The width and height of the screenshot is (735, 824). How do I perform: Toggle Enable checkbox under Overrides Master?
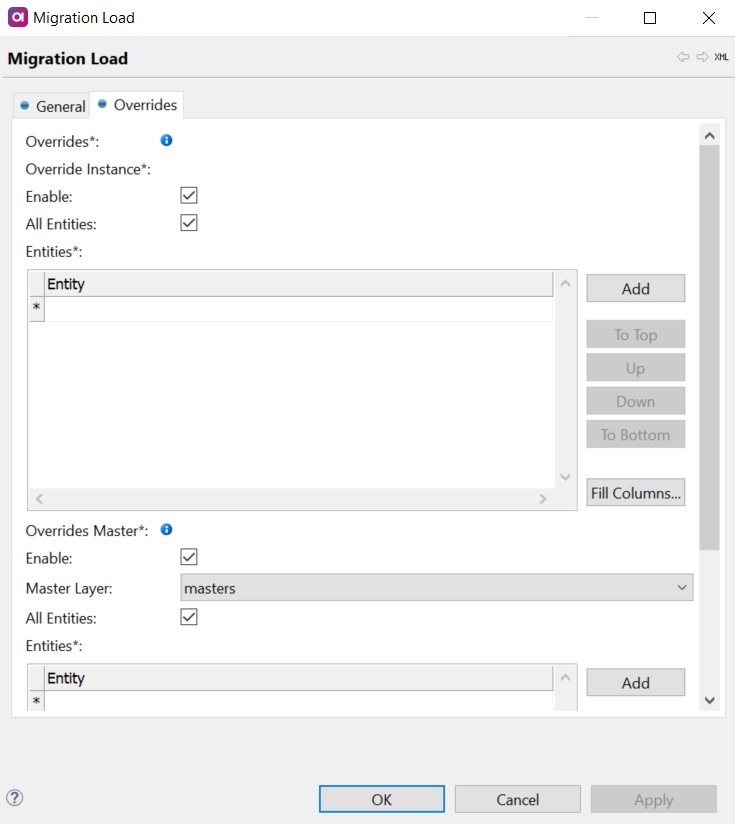[189, 557]
